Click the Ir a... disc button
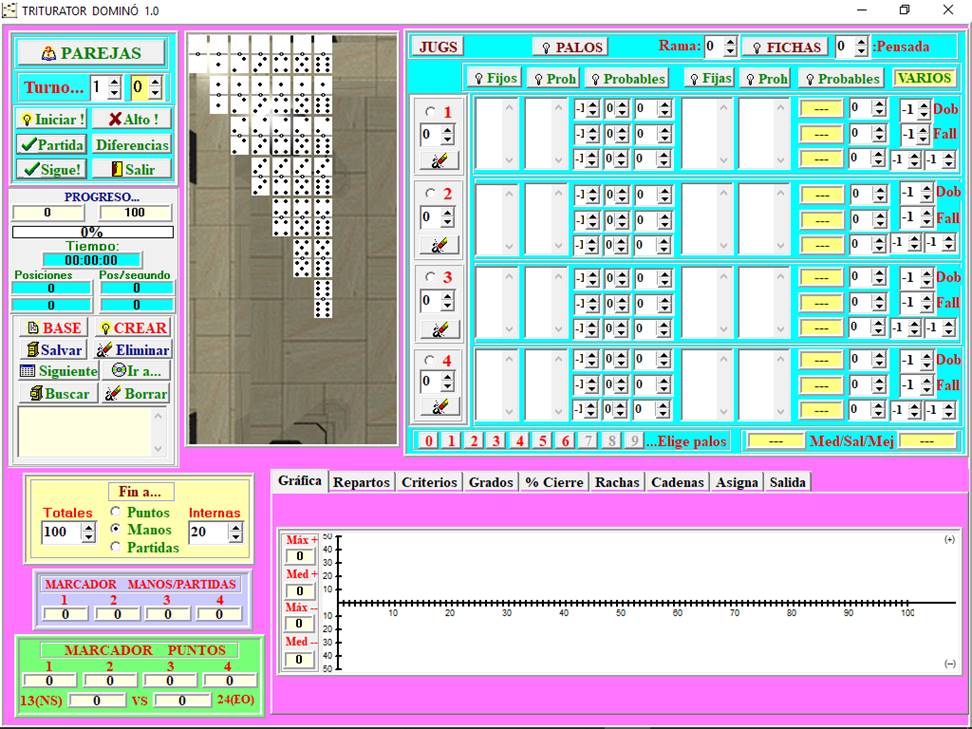Viewport: 972px width, 729px height. 134,371
